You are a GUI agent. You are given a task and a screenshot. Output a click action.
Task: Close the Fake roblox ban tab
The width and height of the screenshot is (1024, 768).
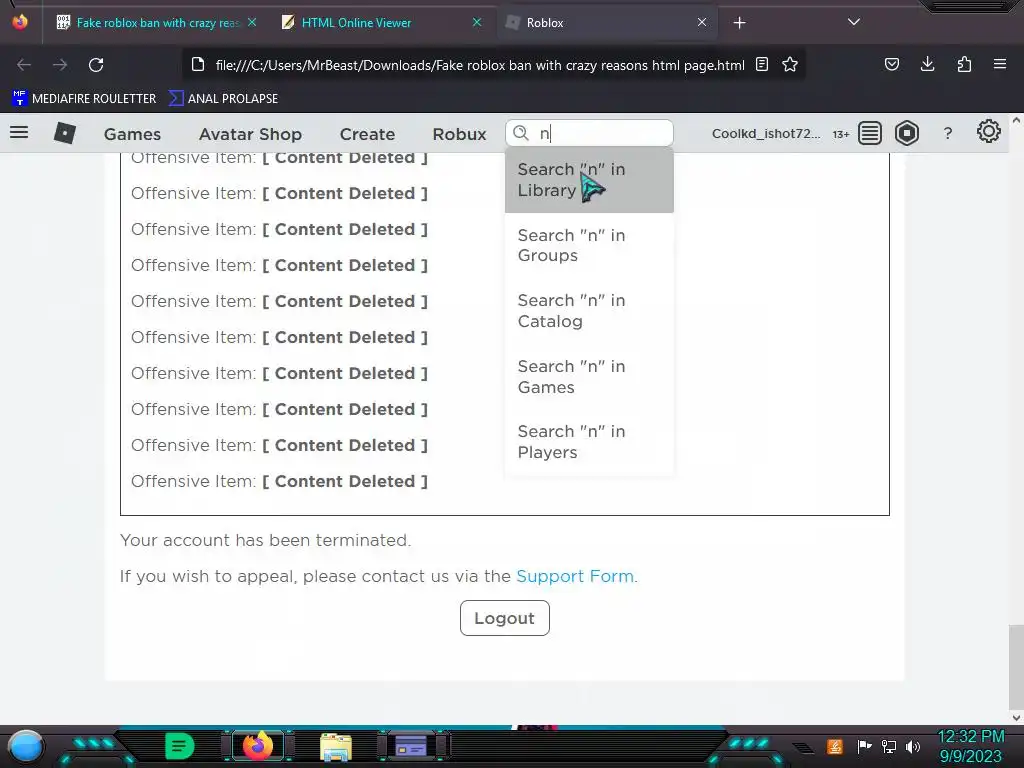[x=252, y=22]
